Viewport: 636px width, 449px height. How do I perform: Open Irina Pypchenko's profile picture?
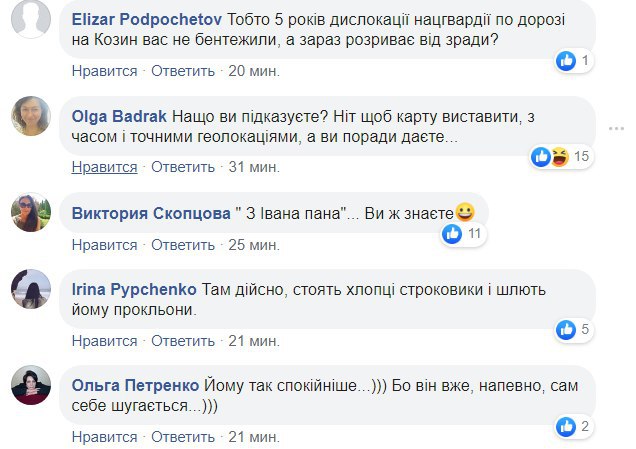coord(31,288)
